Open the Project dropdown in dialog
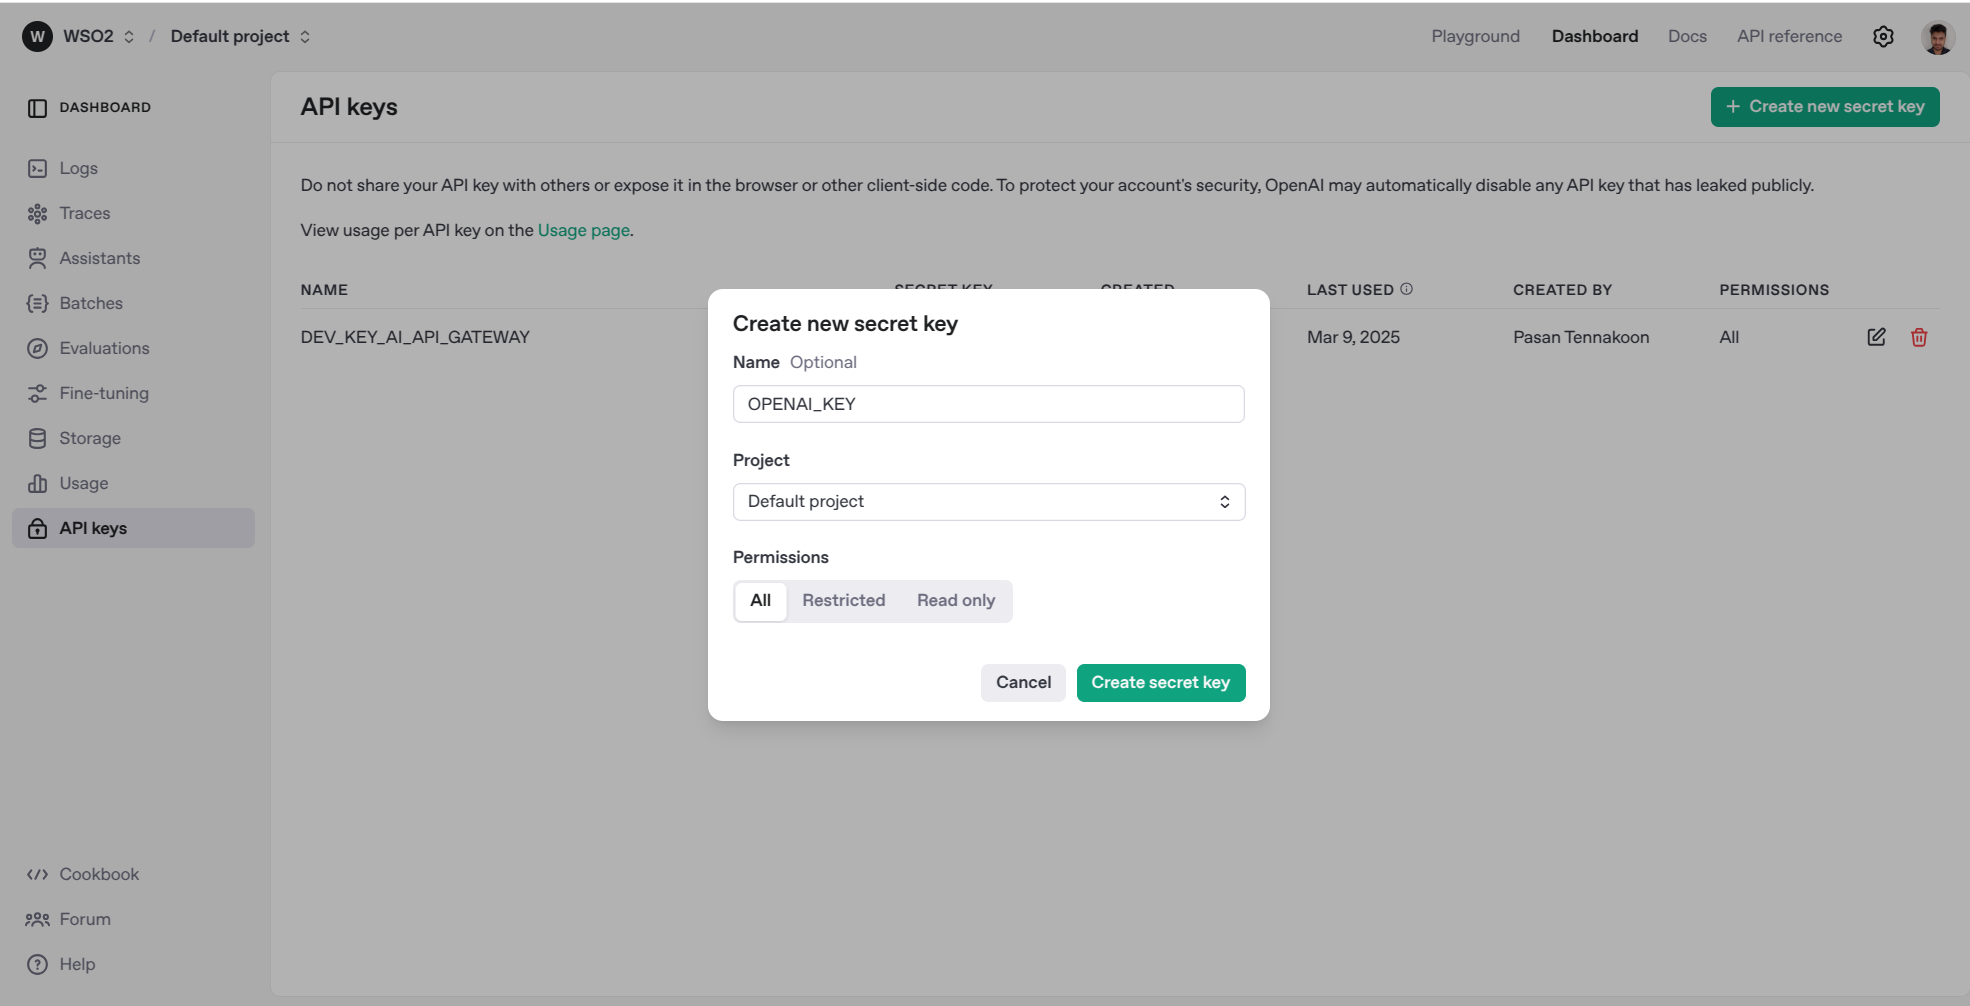Image resolution: width=1970 pixels, height=1006 pixels. coord(988,502)
